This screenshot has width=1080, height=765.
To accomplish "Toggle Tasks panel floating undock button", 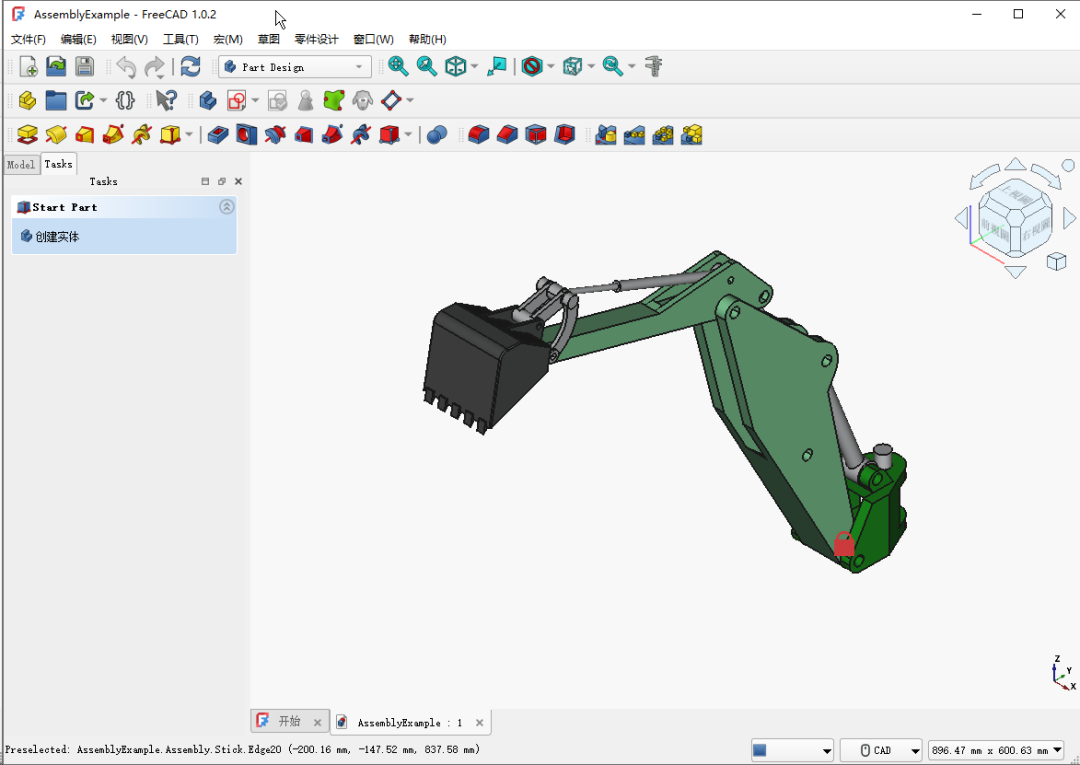I will click(x=222, y=182).
